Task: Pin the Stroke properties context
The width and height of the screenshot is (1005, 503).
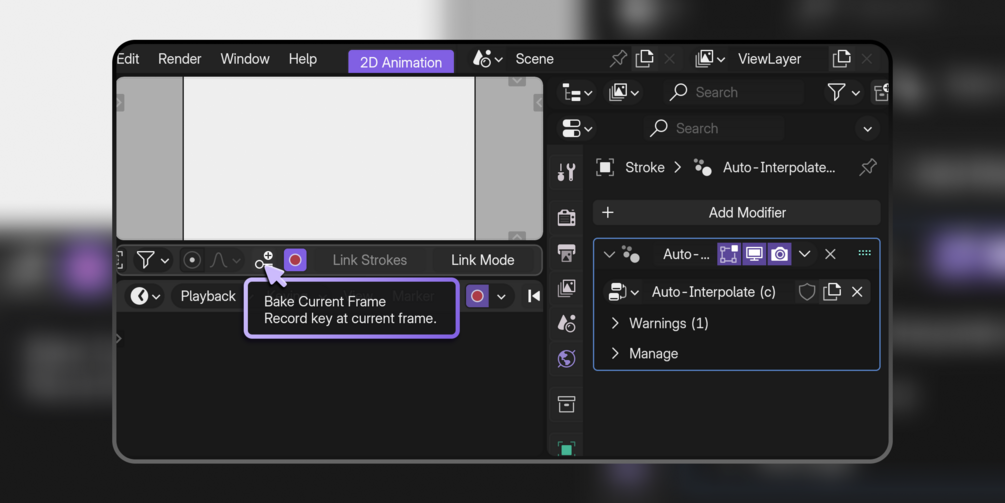Action: tap(867, 168)
